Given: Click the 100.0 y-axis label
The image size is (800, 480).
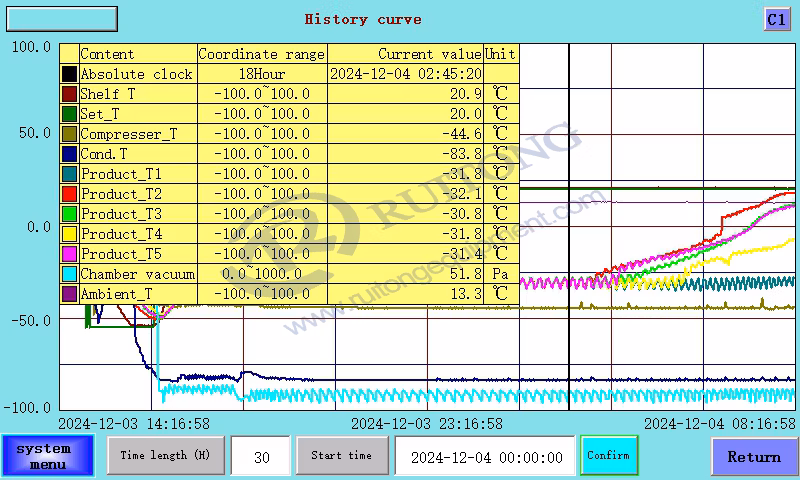Looking at the screenshot, I should point(31,47).
